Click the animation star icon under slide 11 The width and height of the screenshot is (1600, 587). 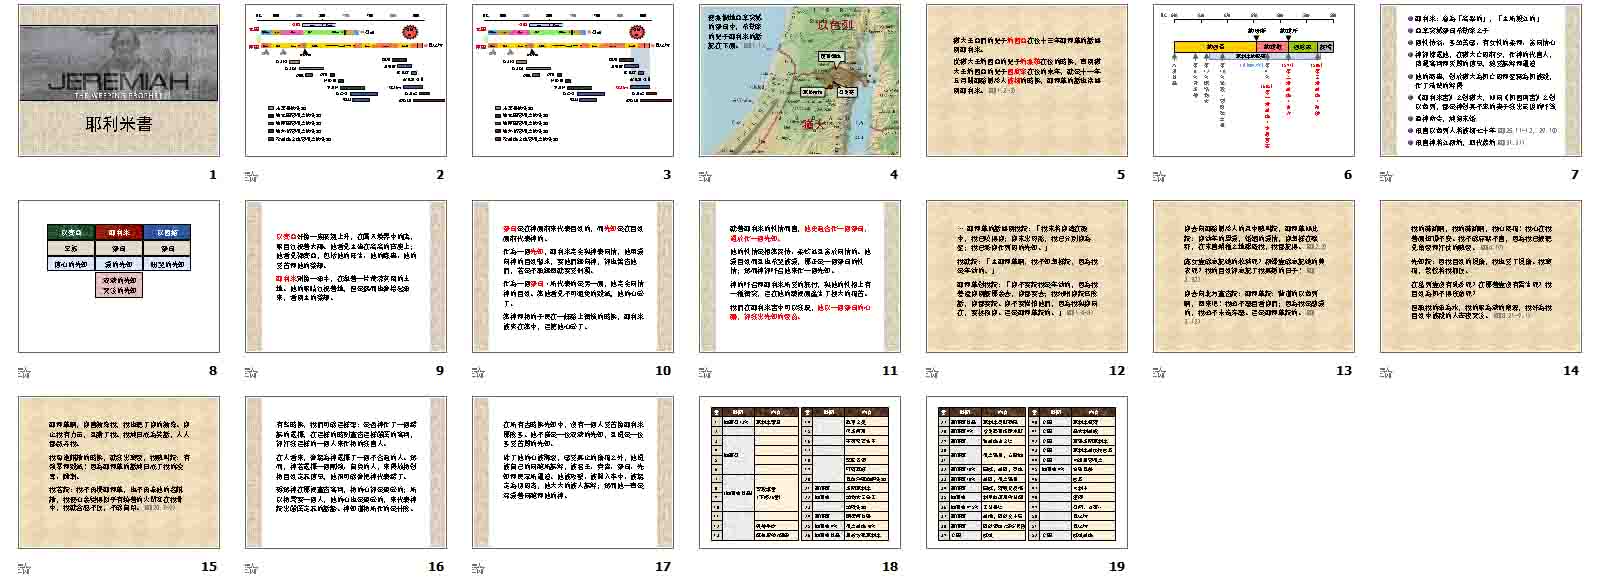(x=705, y=372)
